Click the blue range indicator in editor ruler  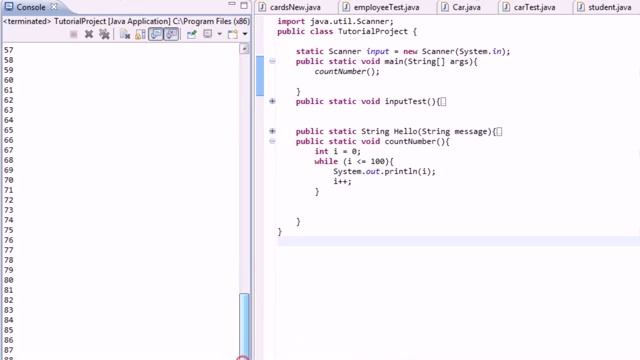tap(260, 76)
